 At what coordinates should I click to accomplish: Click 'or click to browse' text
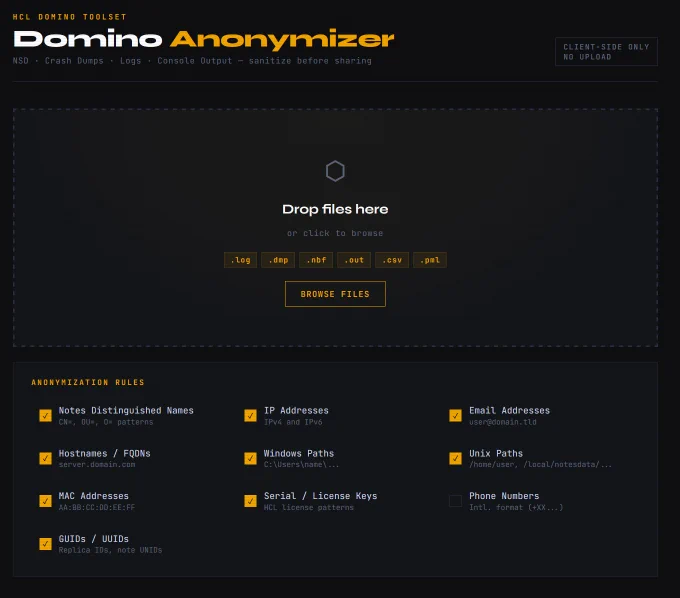[335, 233]
